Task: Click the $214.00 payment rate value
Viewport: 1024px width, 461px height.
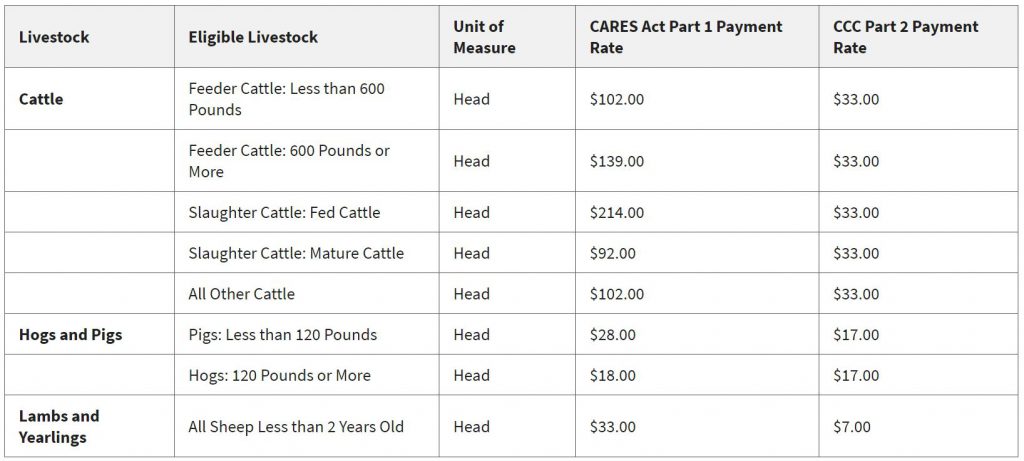Action: [617, 212]
